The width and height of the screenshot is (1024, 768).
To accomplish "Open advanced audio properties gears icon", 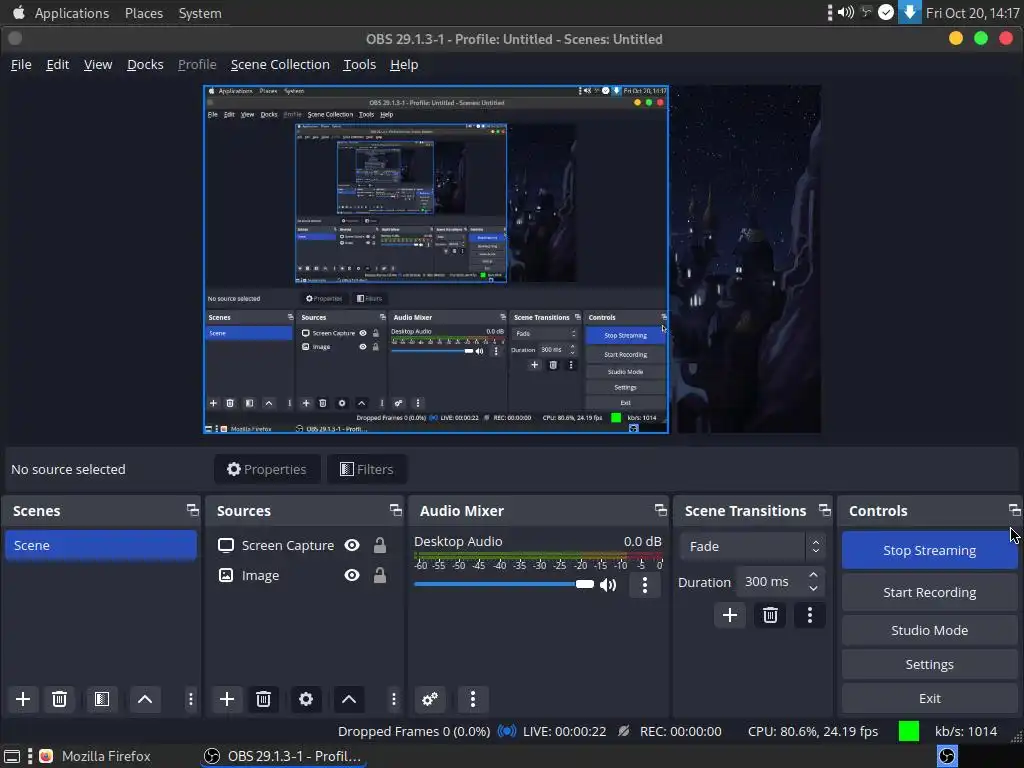I will (x=430, y=699).
